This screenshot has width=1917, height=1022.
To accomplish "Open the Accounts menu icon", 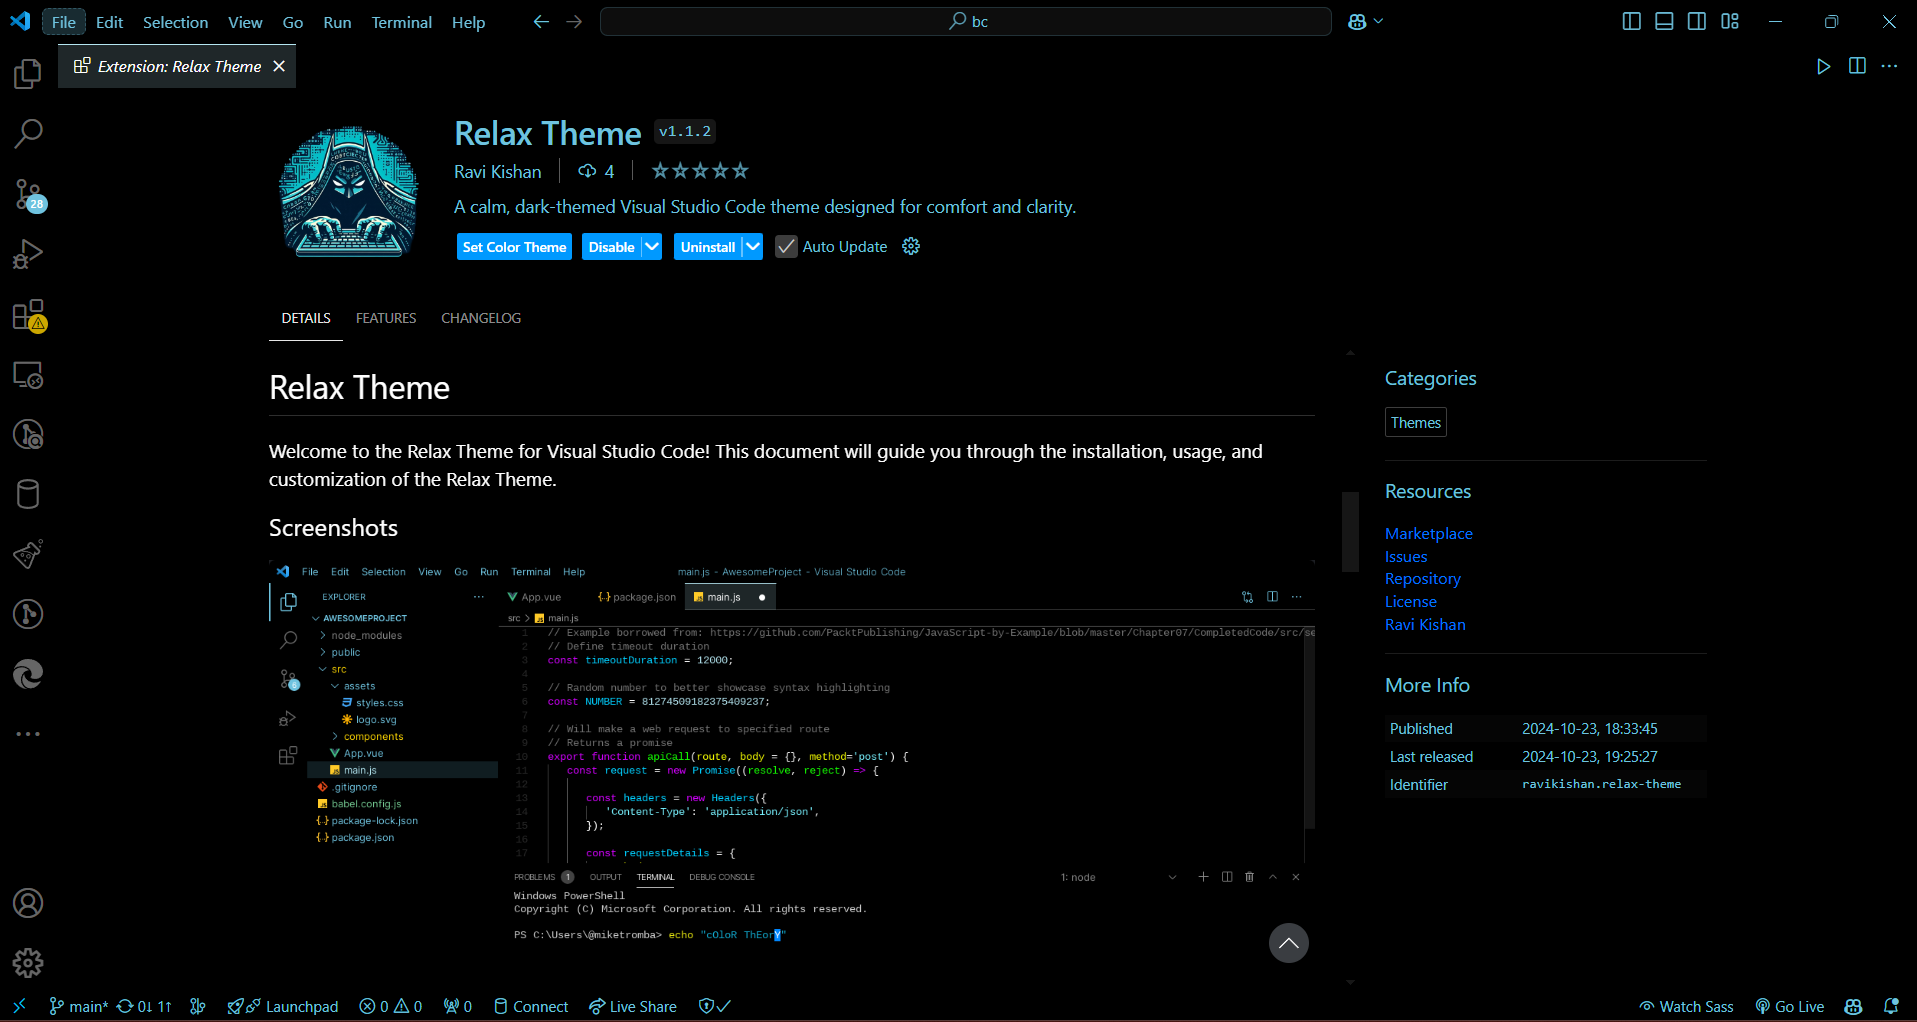I will (28, 903).
